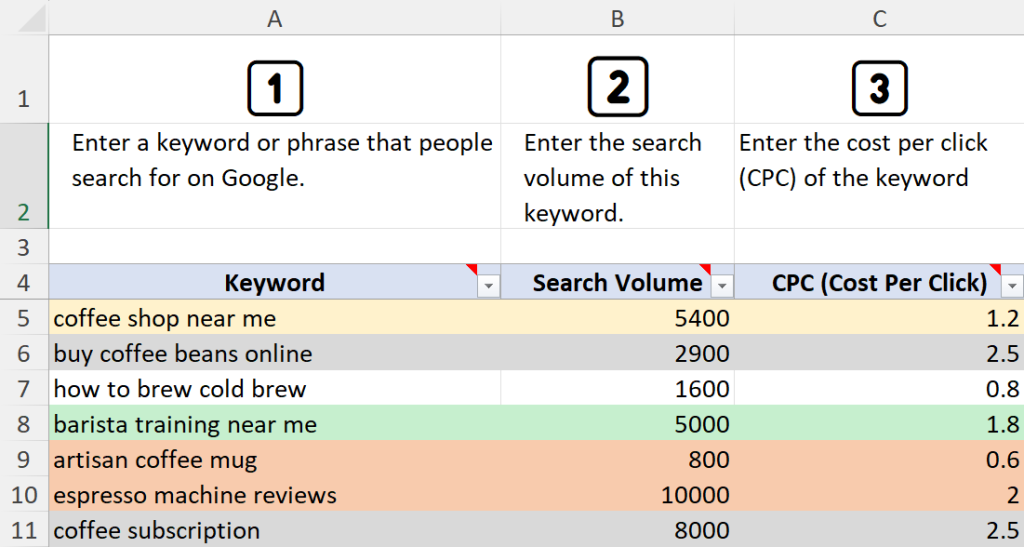1024x547 pixels.
Task: Open the CPC column filter dropdown
Action: [x=1012, y=286]
